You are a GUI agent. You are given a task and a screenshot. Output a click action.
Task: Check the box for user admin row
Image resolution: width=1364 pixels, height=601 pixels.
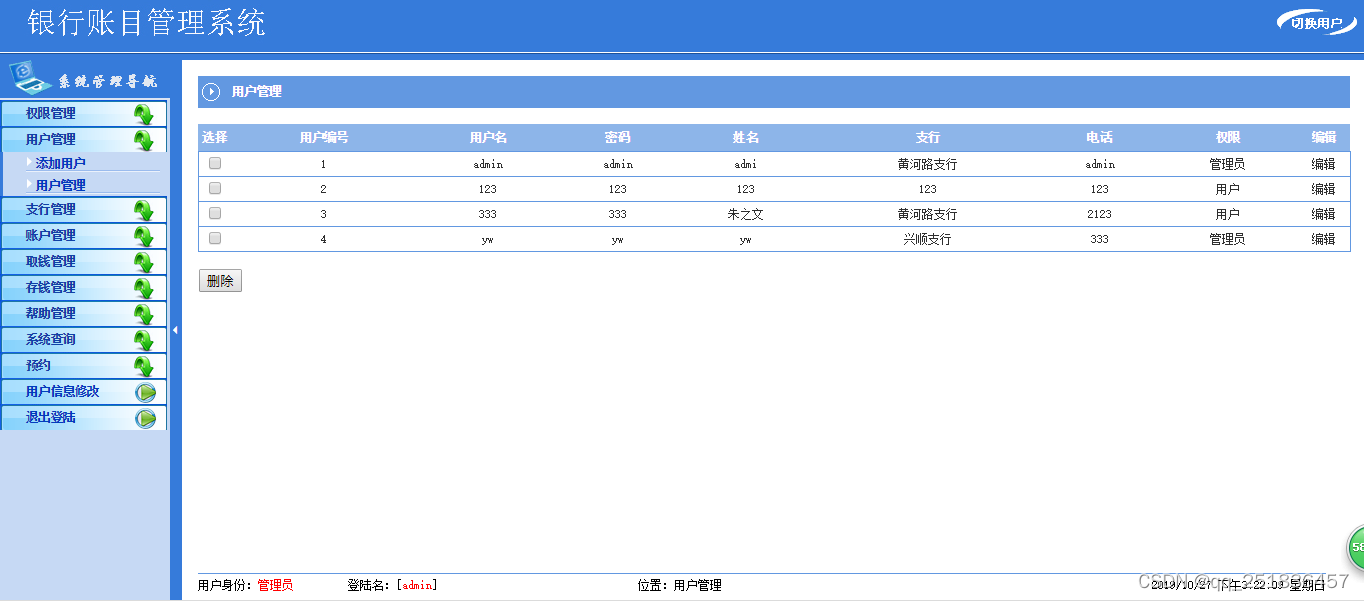tap(215, 163)
